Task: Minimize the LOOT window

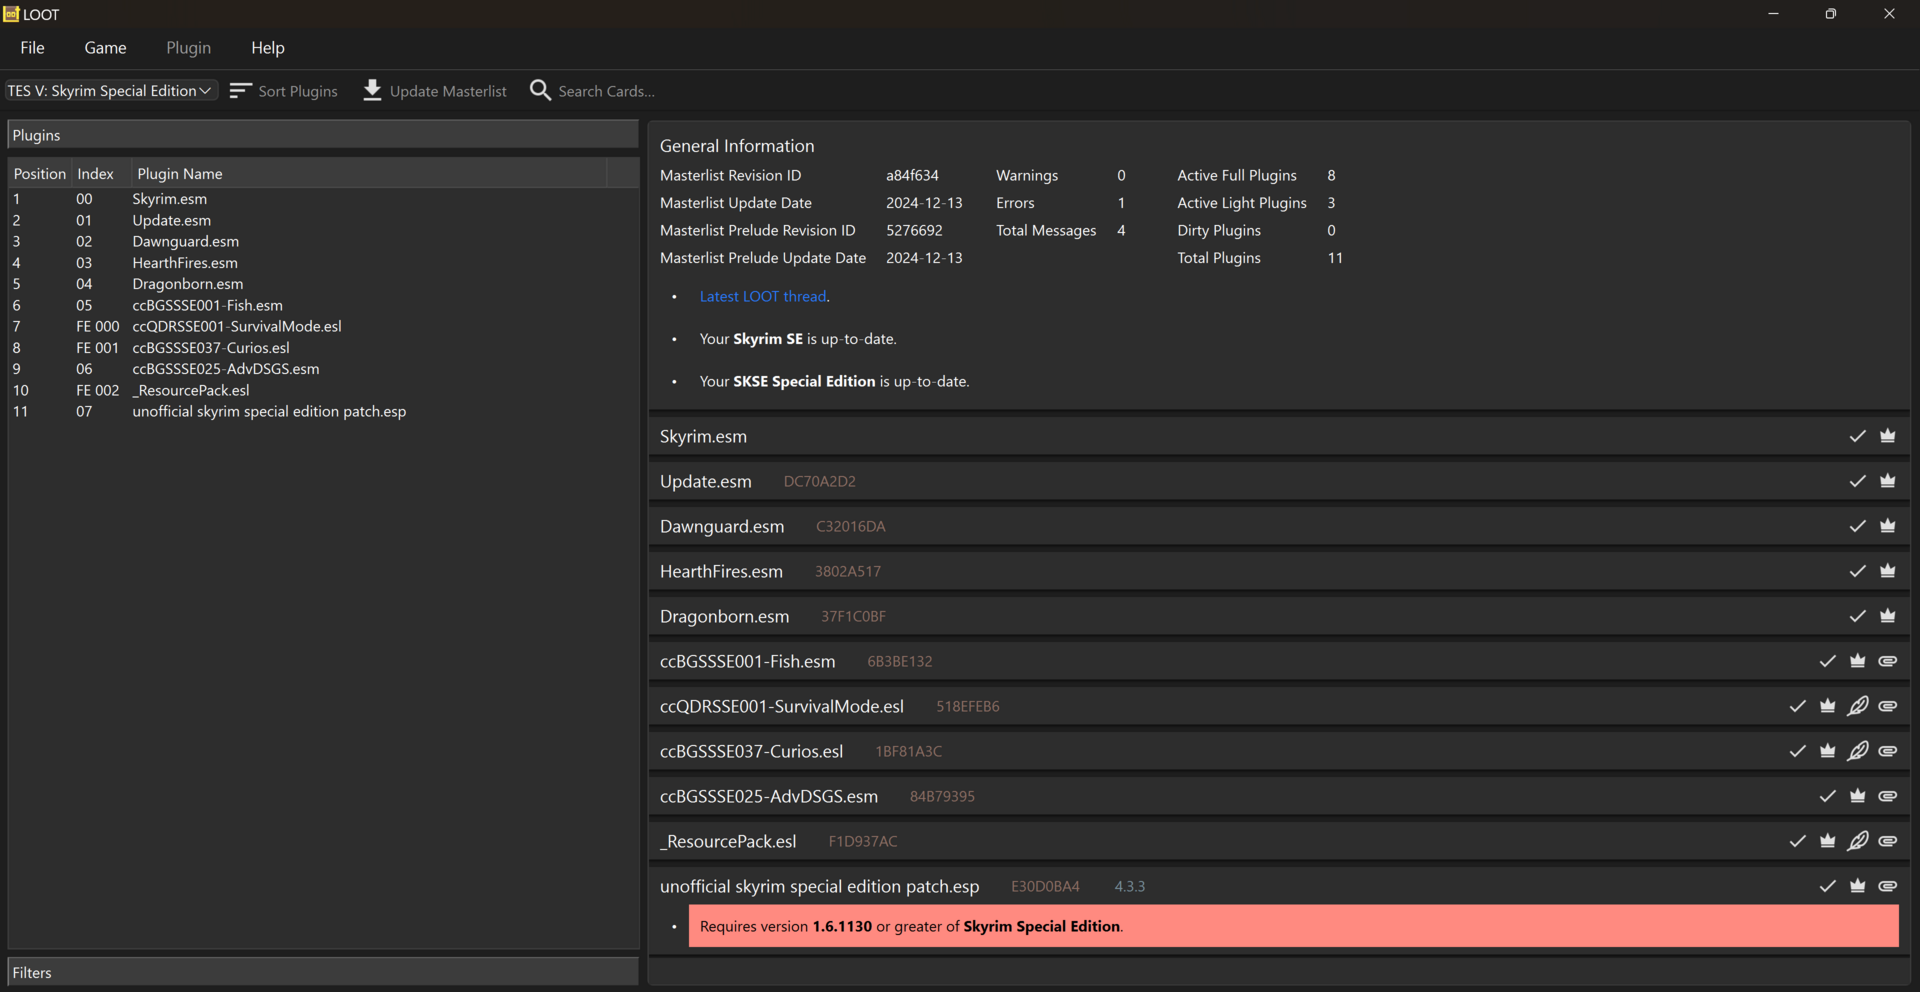Action: (1773, 14)
